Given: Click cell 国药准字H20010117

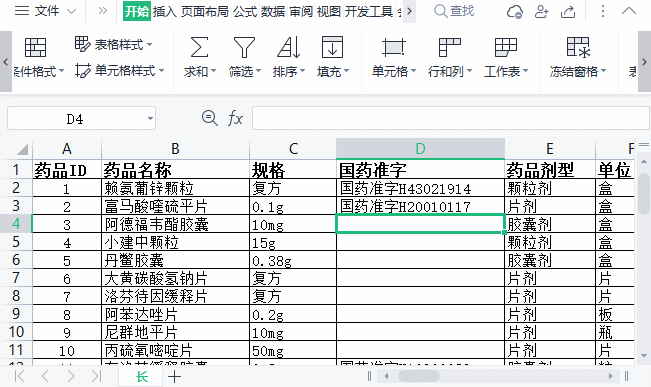Looking at the screenshot, I should [x=420, y=206].
